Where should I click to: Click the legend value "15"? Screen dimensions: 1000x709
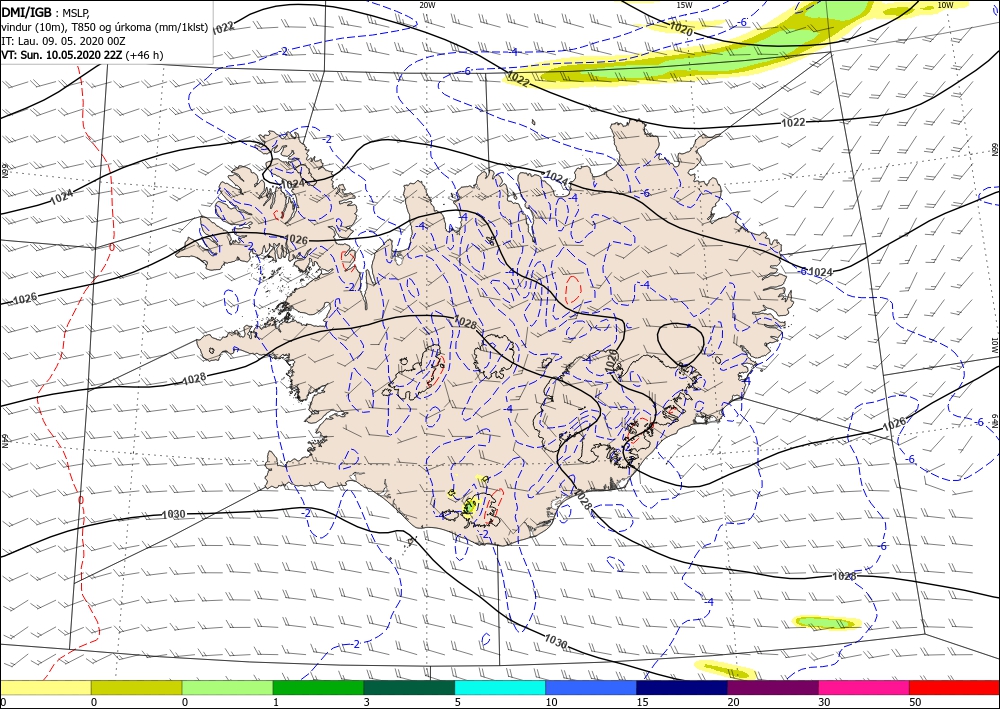pos(642,702)
